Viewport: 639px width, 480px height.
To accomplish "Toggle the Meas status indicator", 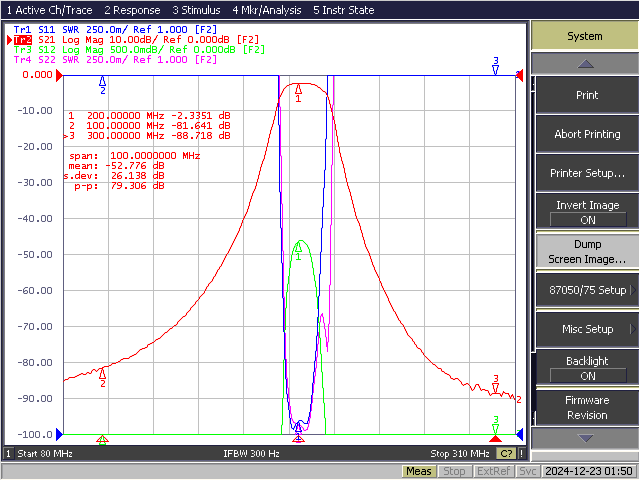I will [419, 471].
